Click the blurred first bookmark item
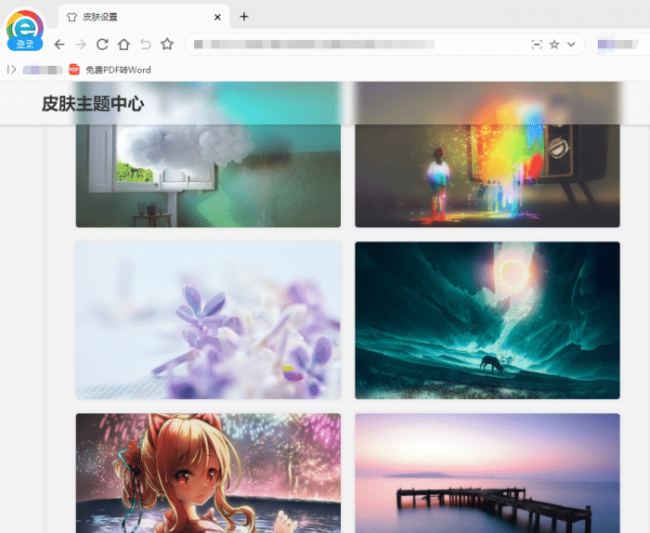The width and height of the screenshot is (650, 533). tap(42, 70)
